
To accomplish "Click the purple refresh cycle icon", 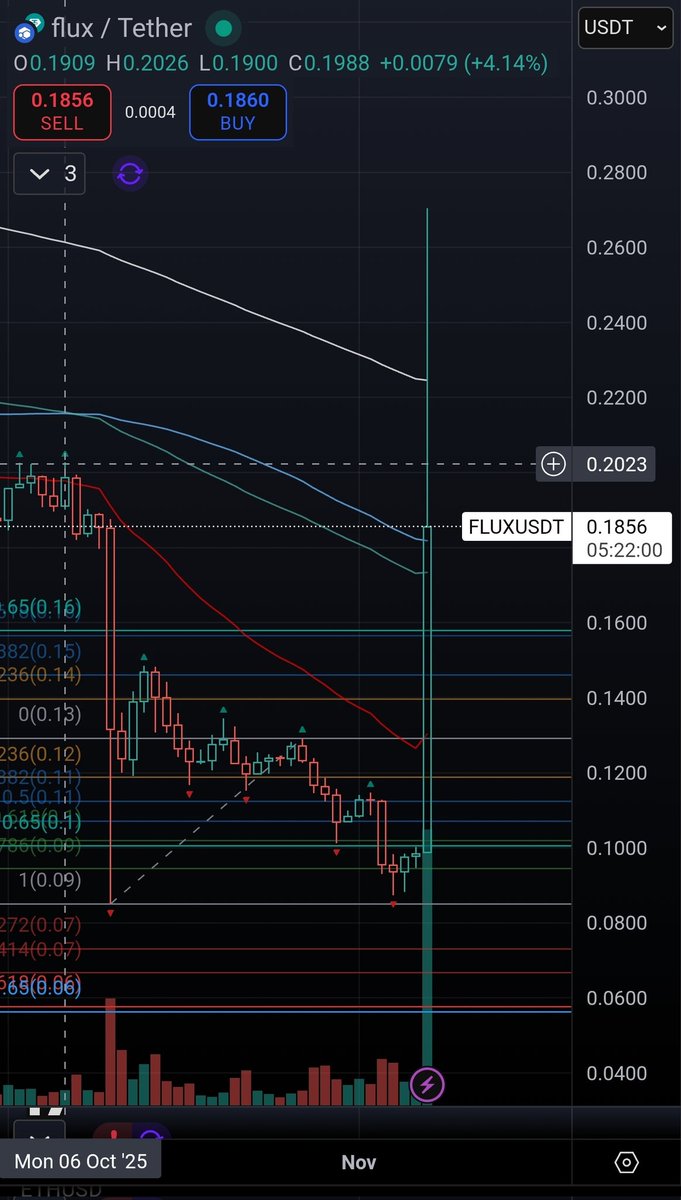I will point(129,174).
